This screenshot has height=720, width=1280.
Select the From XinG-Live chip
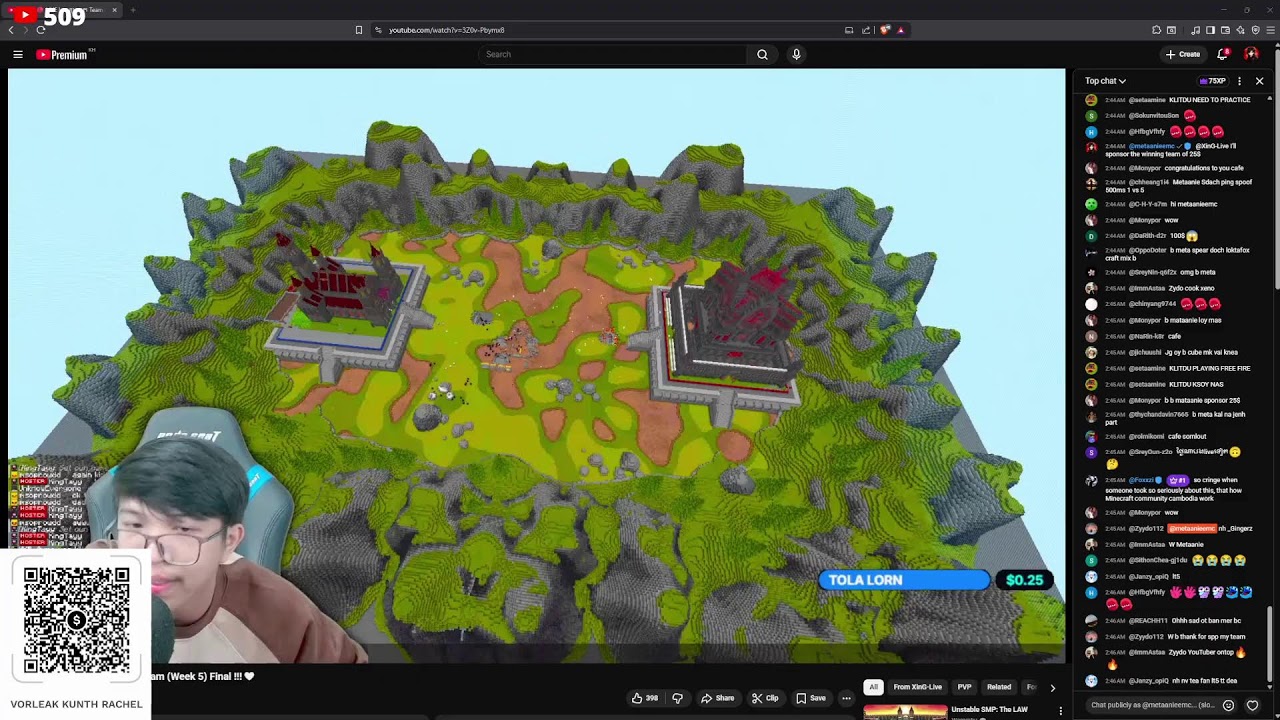pos(917,687)
